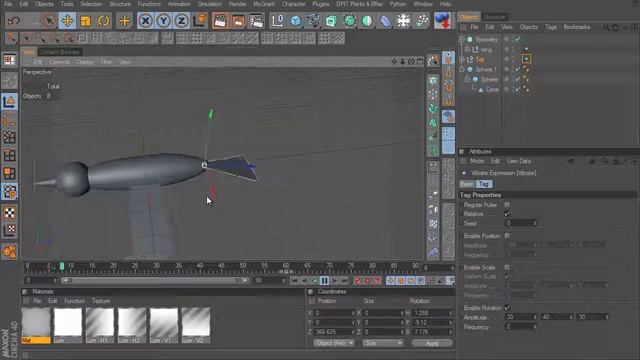Screen dimensions: 640x360
Task: Switch to the Structure tab
Action: tap(494, 17)
